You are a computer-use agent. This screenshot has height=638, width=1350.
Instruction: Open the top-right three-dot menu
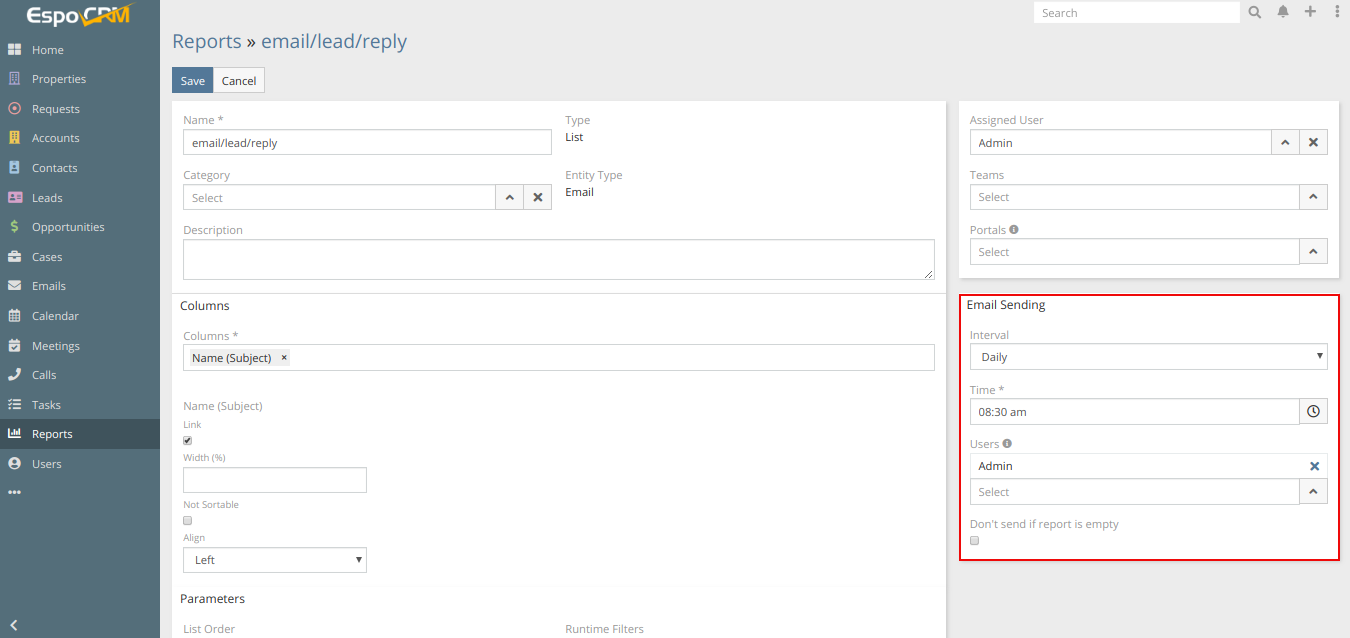click(1337, 13)
